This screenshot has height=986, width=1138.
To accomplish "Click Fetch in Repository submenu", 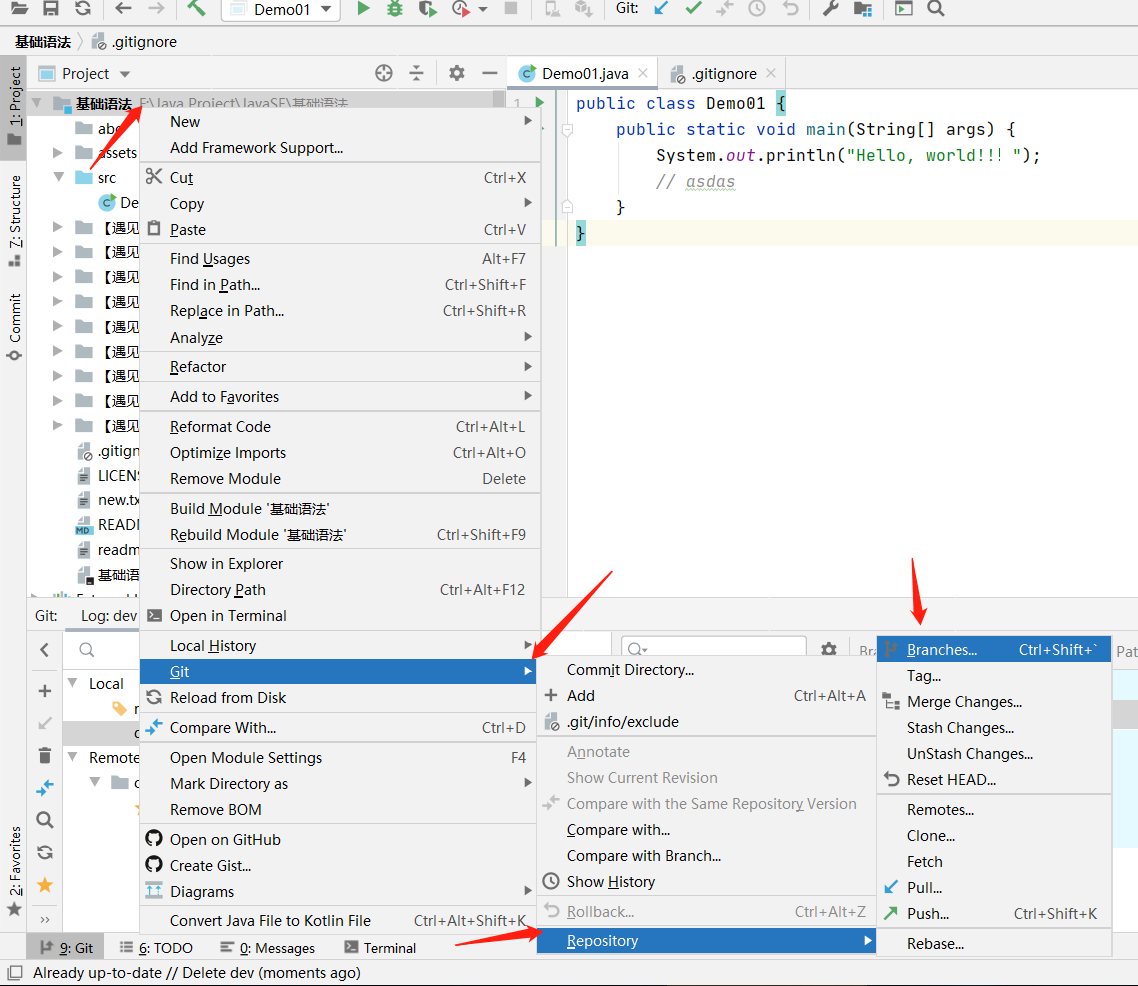I will tap(994, 861).
